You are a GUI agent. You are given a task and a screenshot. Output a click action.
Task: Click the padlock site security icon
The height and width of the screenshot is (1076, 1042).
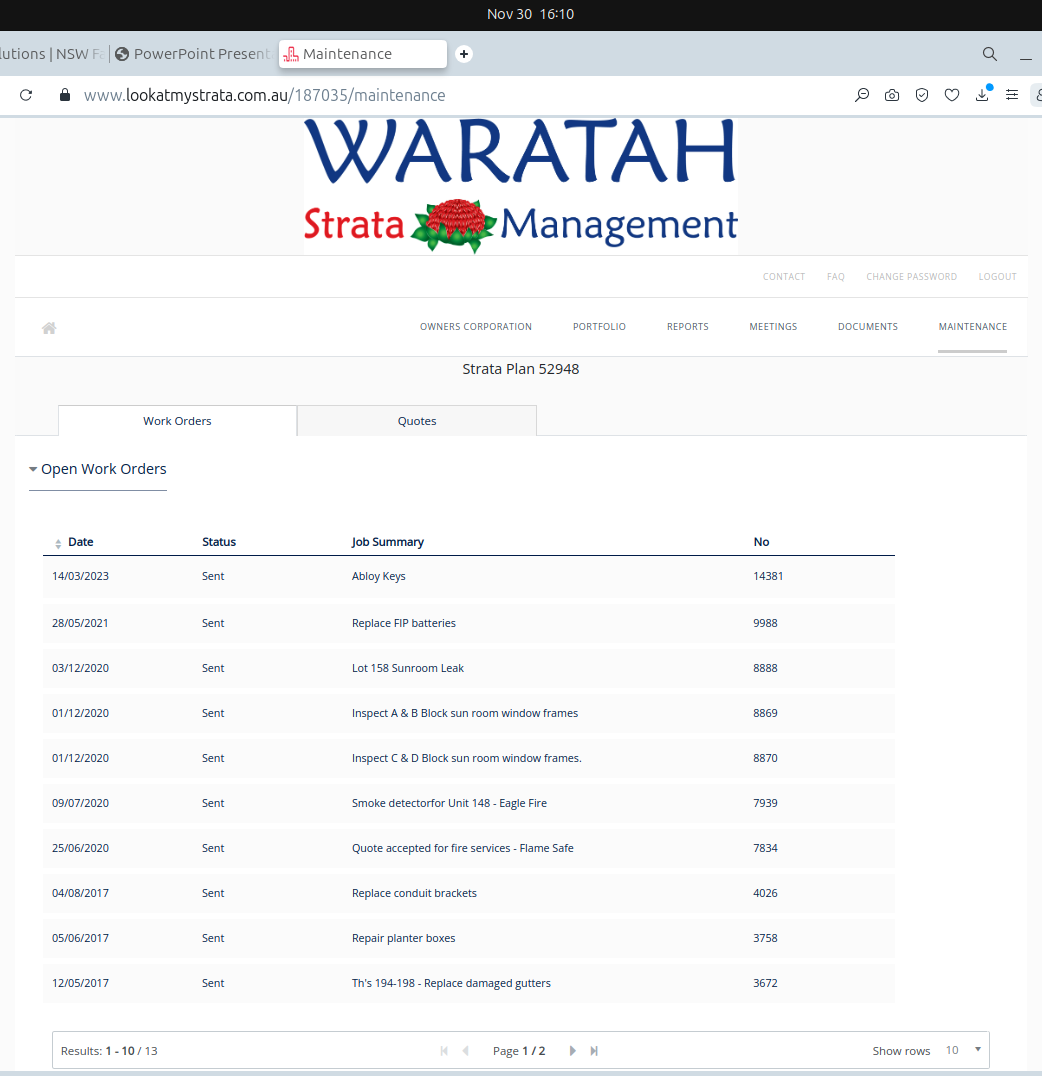tap(65, 95)
